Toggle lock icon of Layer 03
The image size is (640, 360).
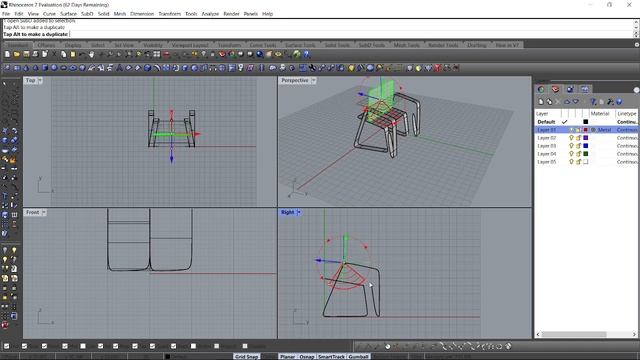tap(578, 146)
